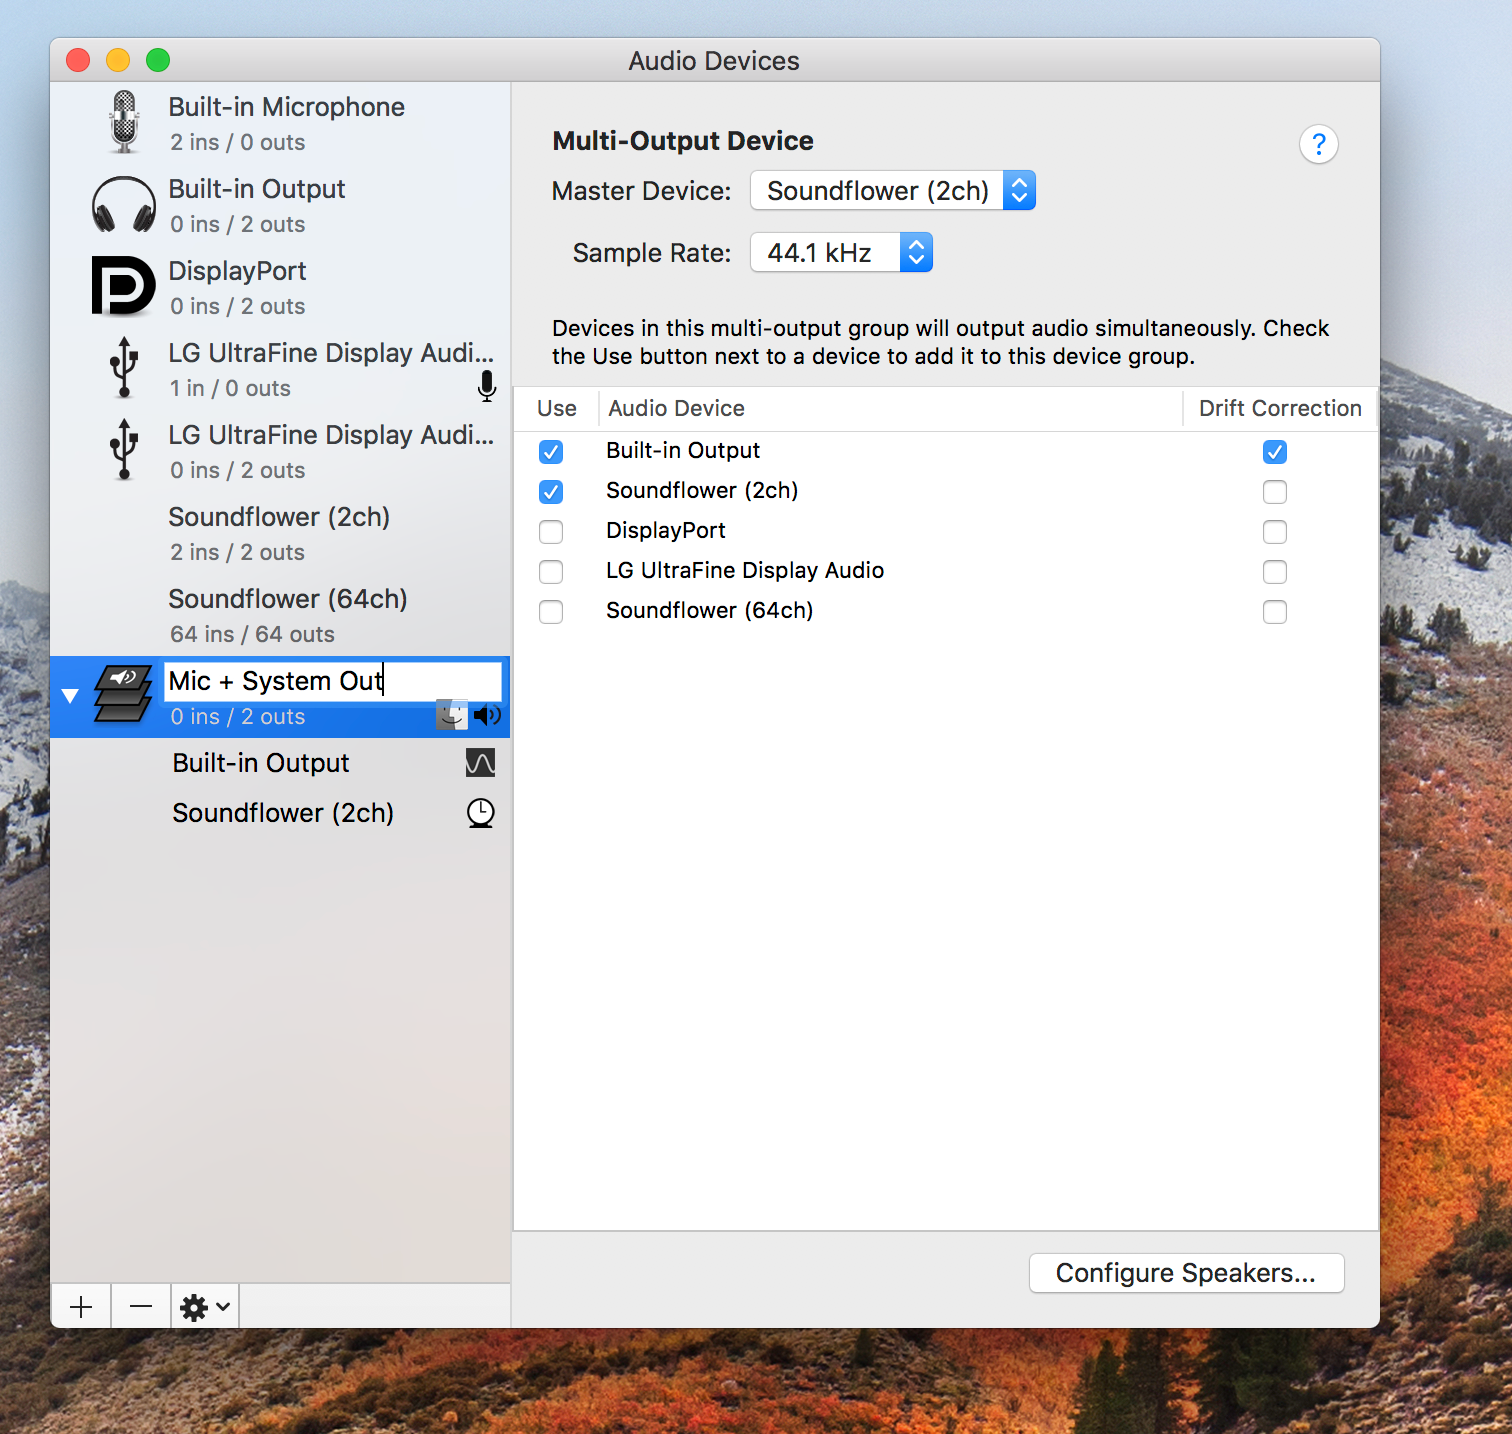
Task: Click "LG UltraFine Display Audio" table row name
Action: (x=745, y=570)
